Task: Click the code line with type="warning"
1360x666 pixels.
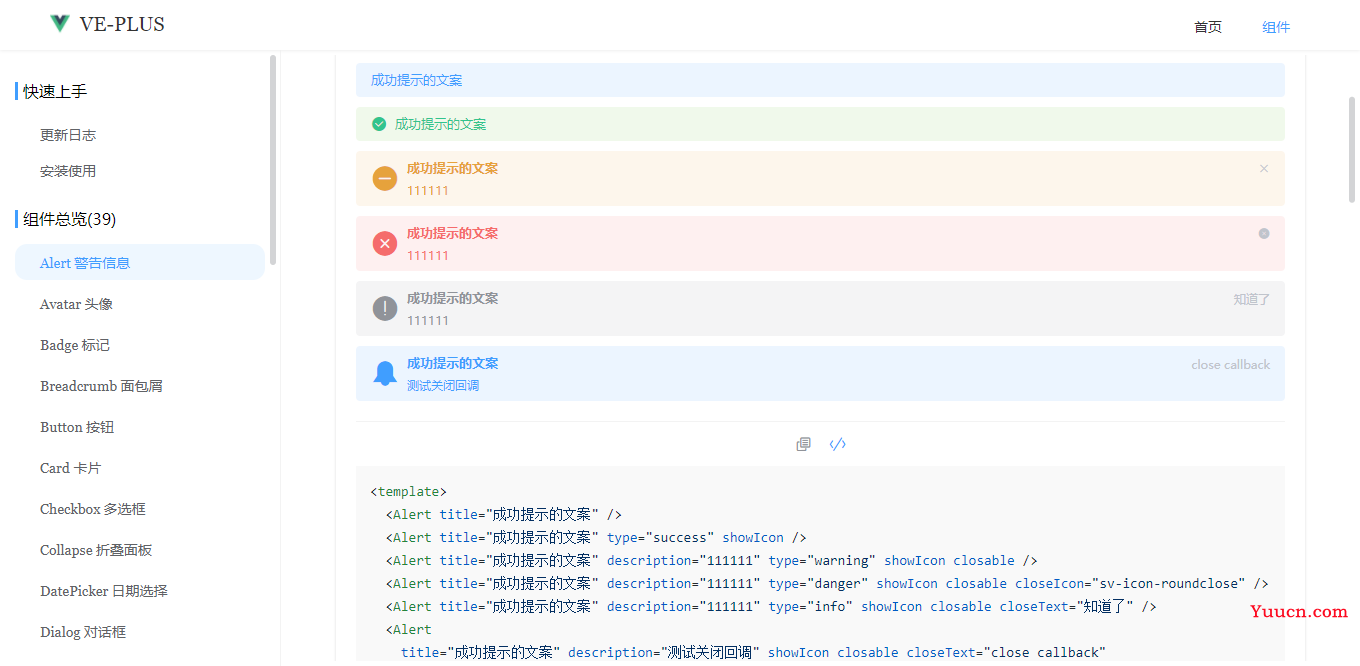Action: tap(711, 561)
